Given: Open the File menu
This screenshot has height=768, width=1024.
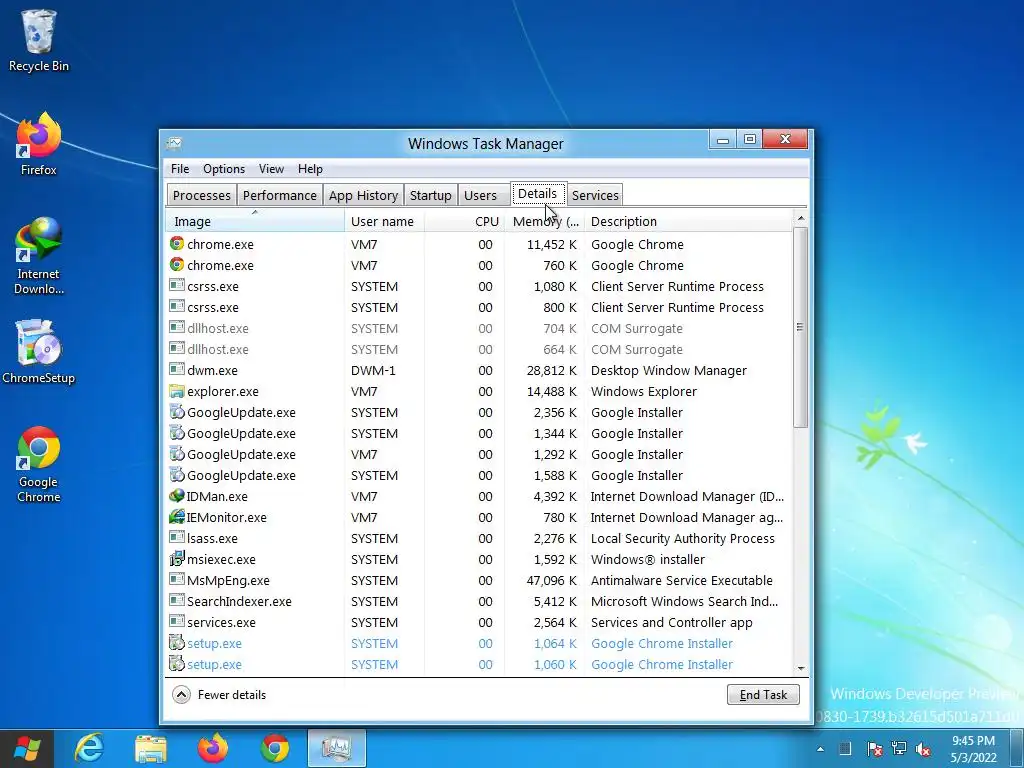Looking at the screenshot, I should (x=180, y=168).
